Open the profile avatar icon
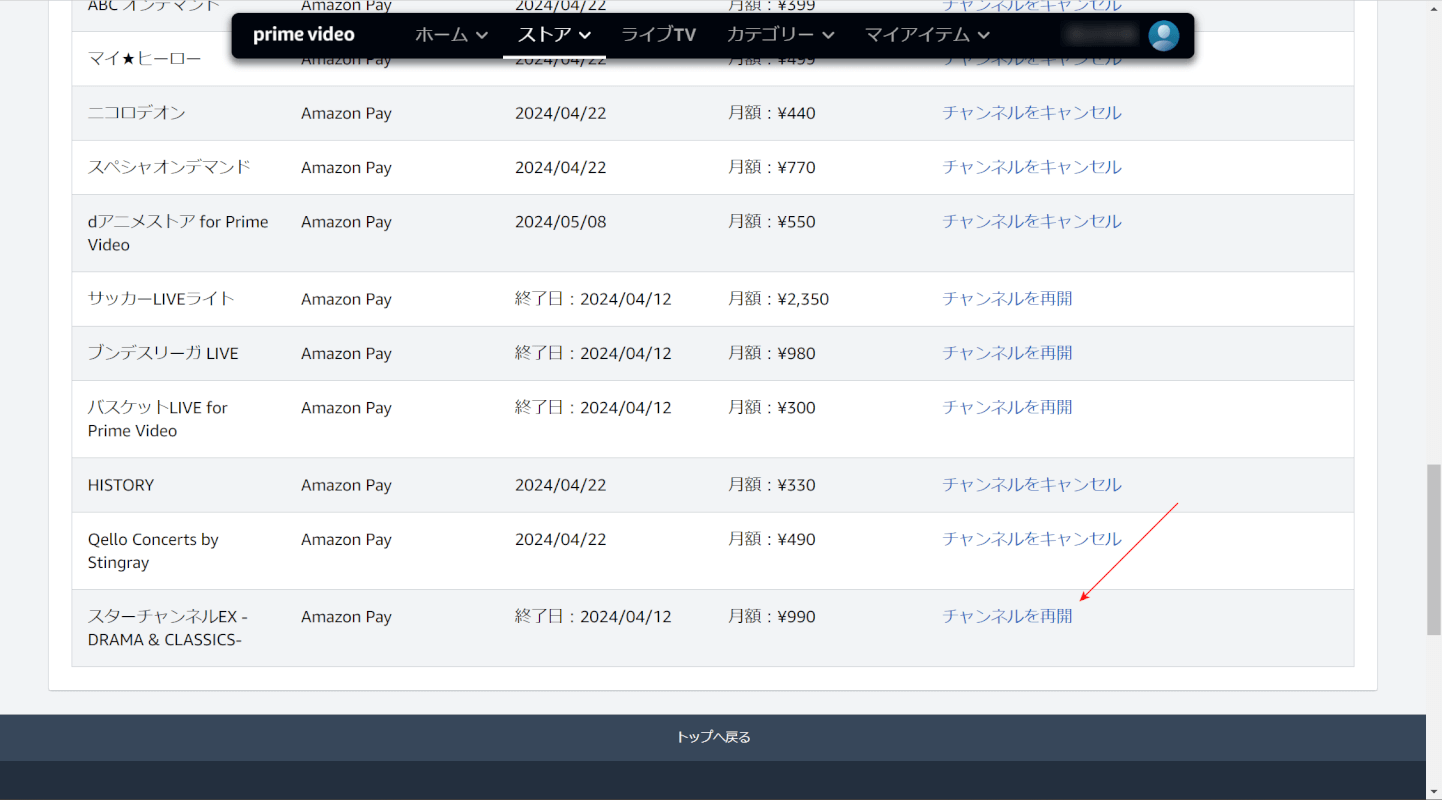 point(1163,35)
